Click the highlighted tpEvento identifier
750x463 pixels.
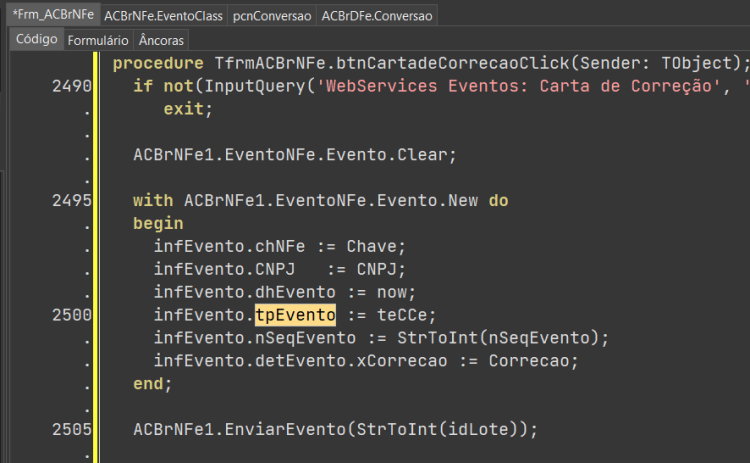(x=295, y=315)
